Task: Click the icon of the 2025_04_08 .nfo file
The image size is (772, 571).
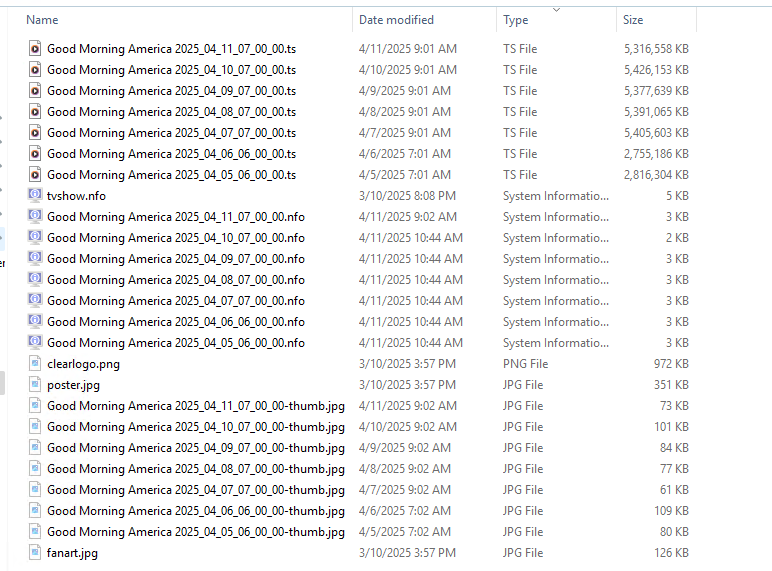Action: 35,280
